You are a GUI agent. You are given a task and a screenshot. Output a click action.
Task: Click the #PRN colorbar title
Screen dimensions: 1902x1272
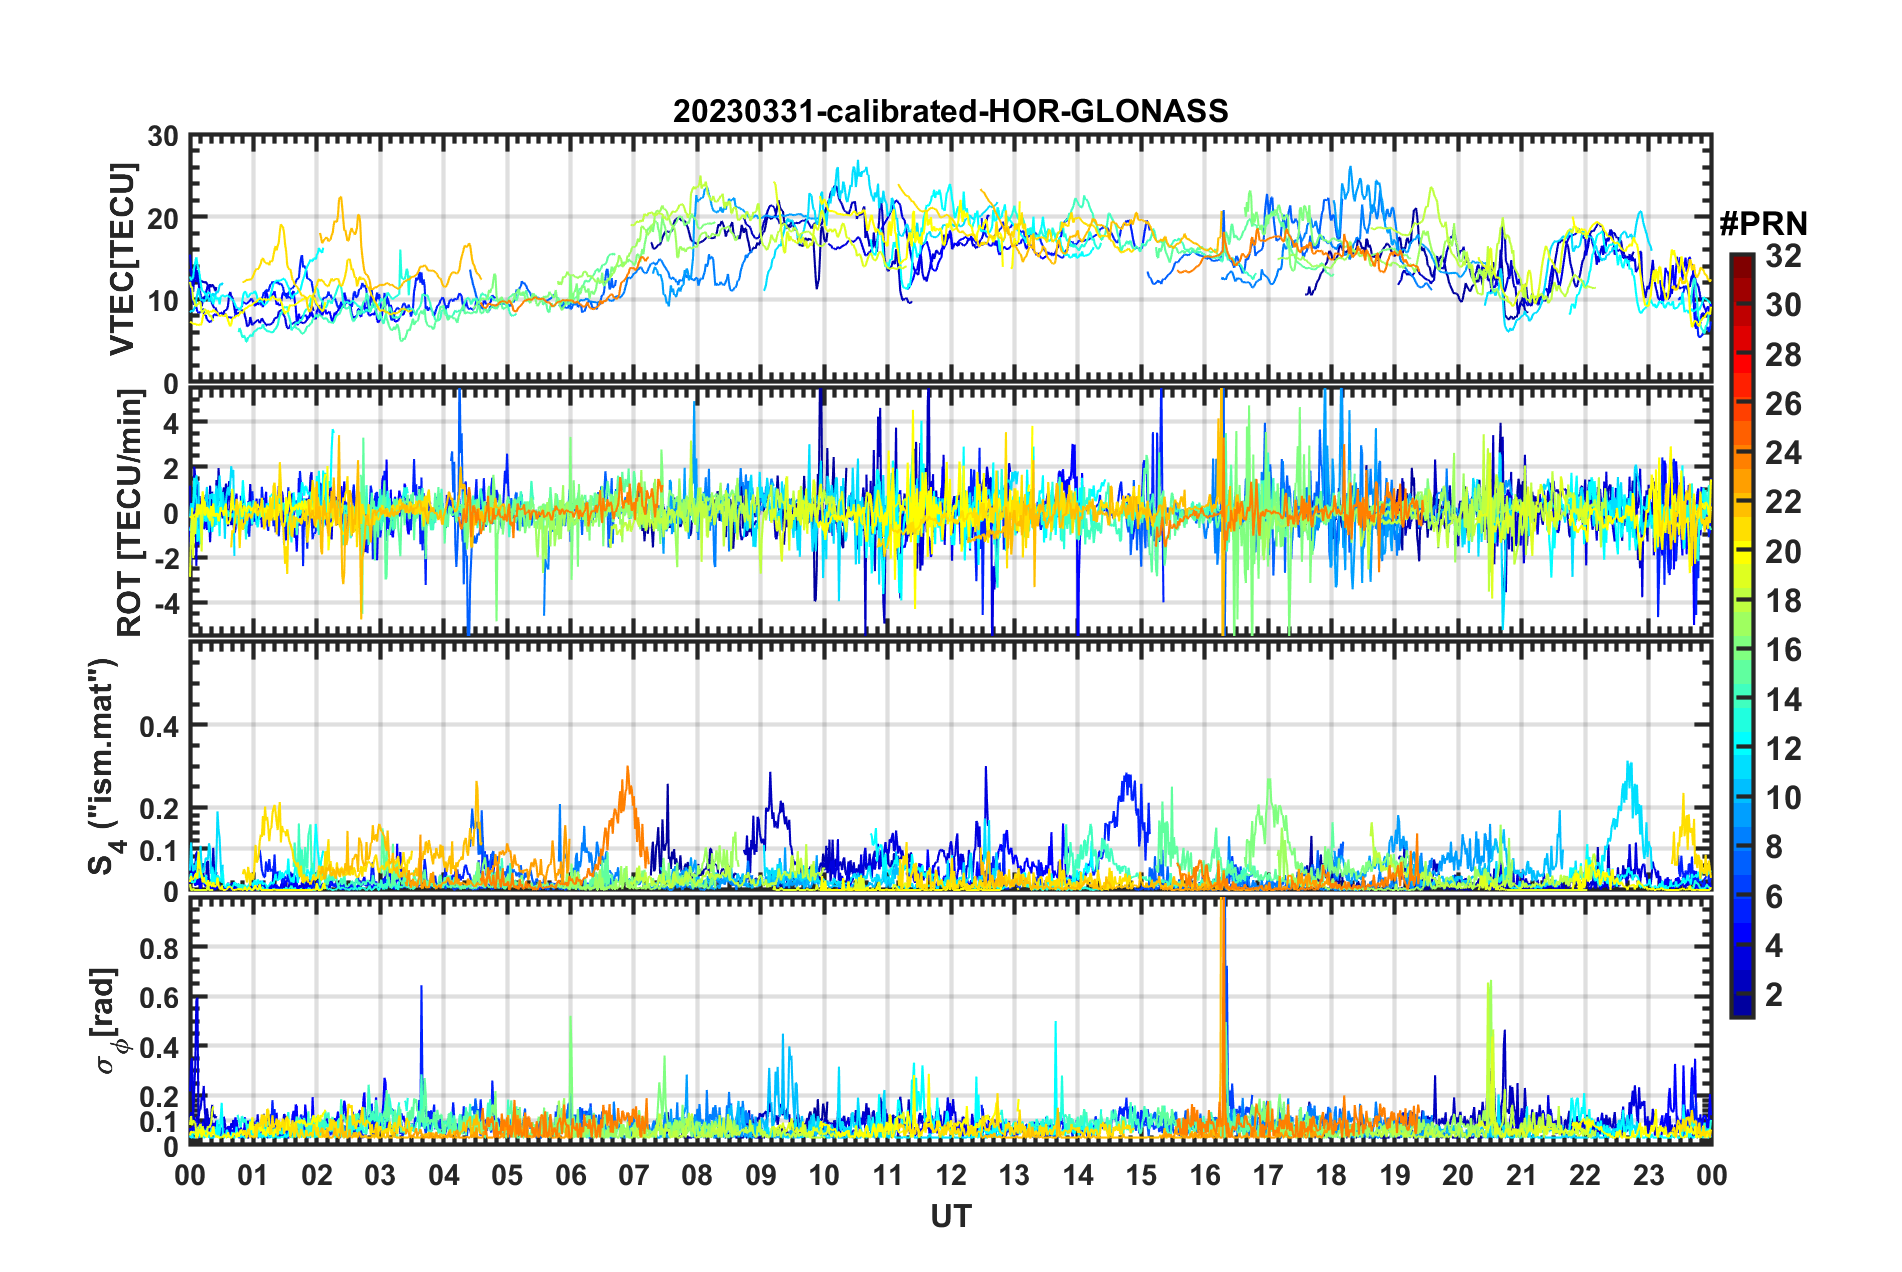coord(1763,224)
